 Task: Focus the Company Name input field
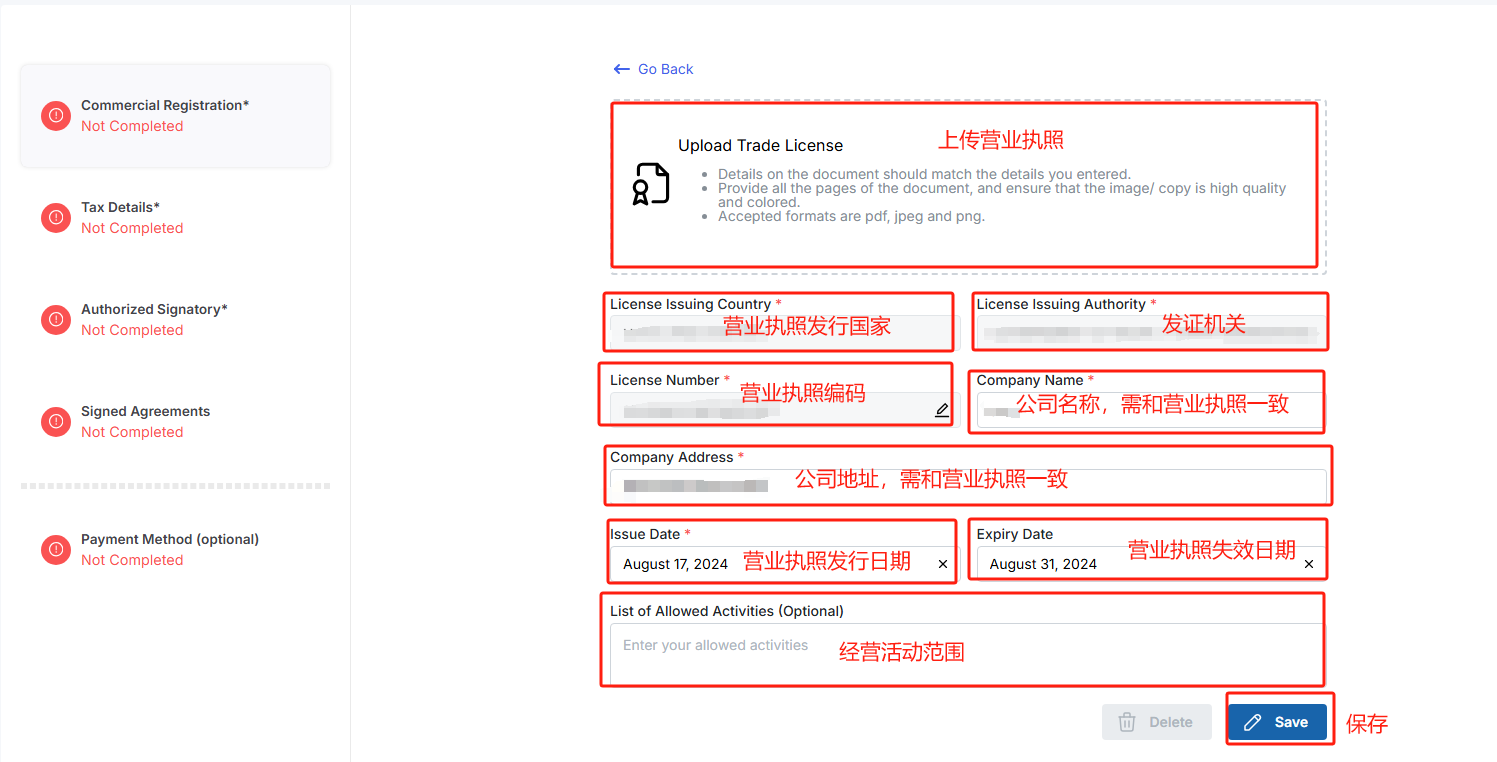1150,410
